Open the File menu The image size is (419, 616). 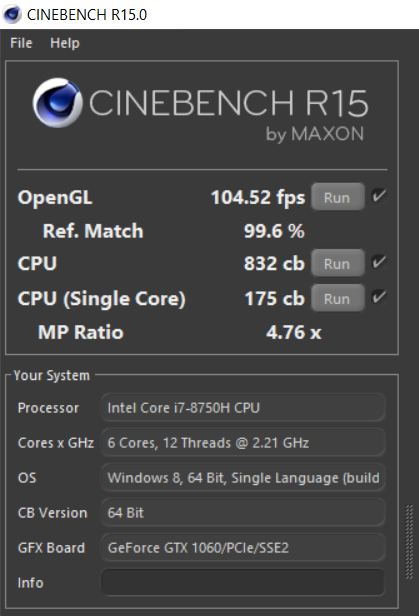pyautogui.click(x=21, y=43)
